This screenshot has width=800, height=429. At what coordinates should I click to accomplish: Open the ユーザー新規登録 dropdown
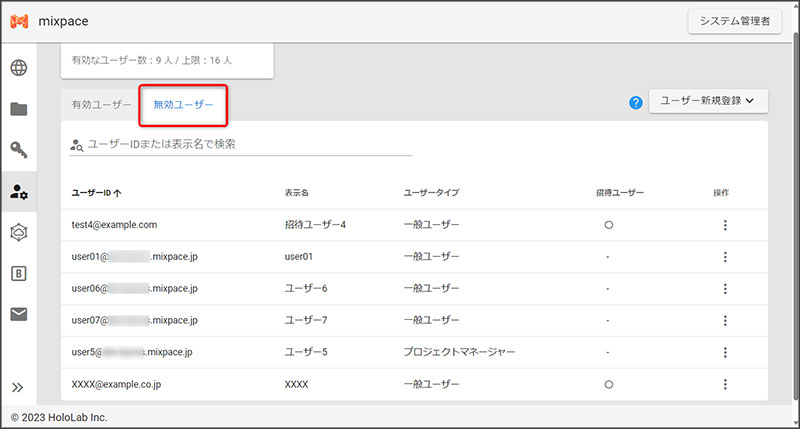[707, 101]
